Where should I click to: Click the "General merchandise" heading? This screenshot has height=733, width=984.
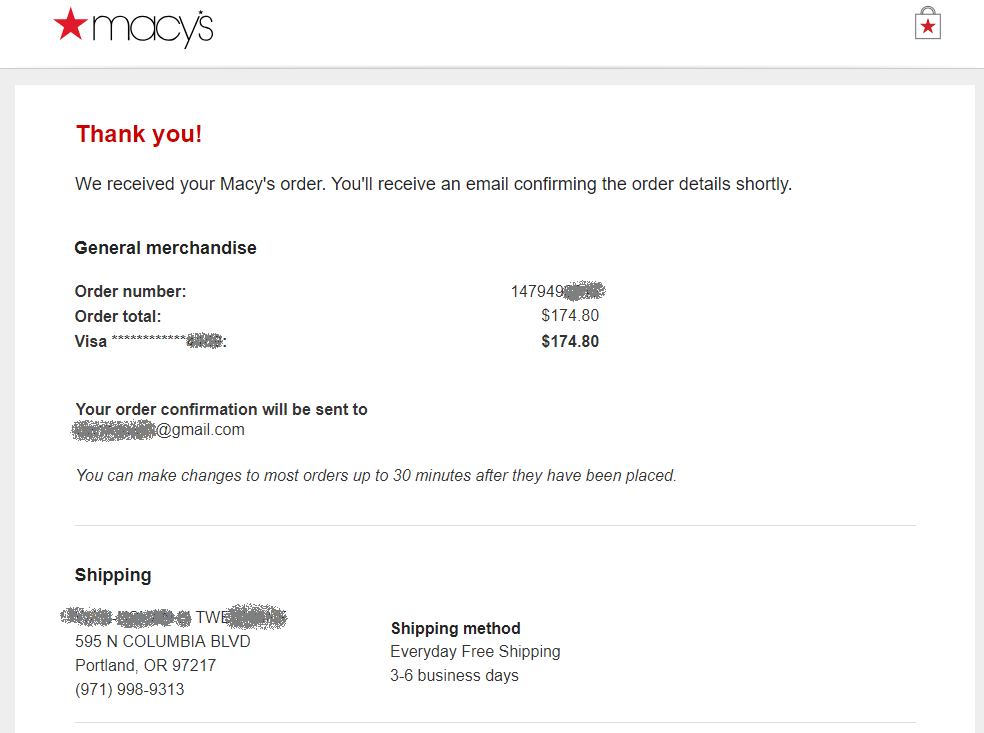coord(165,248)
